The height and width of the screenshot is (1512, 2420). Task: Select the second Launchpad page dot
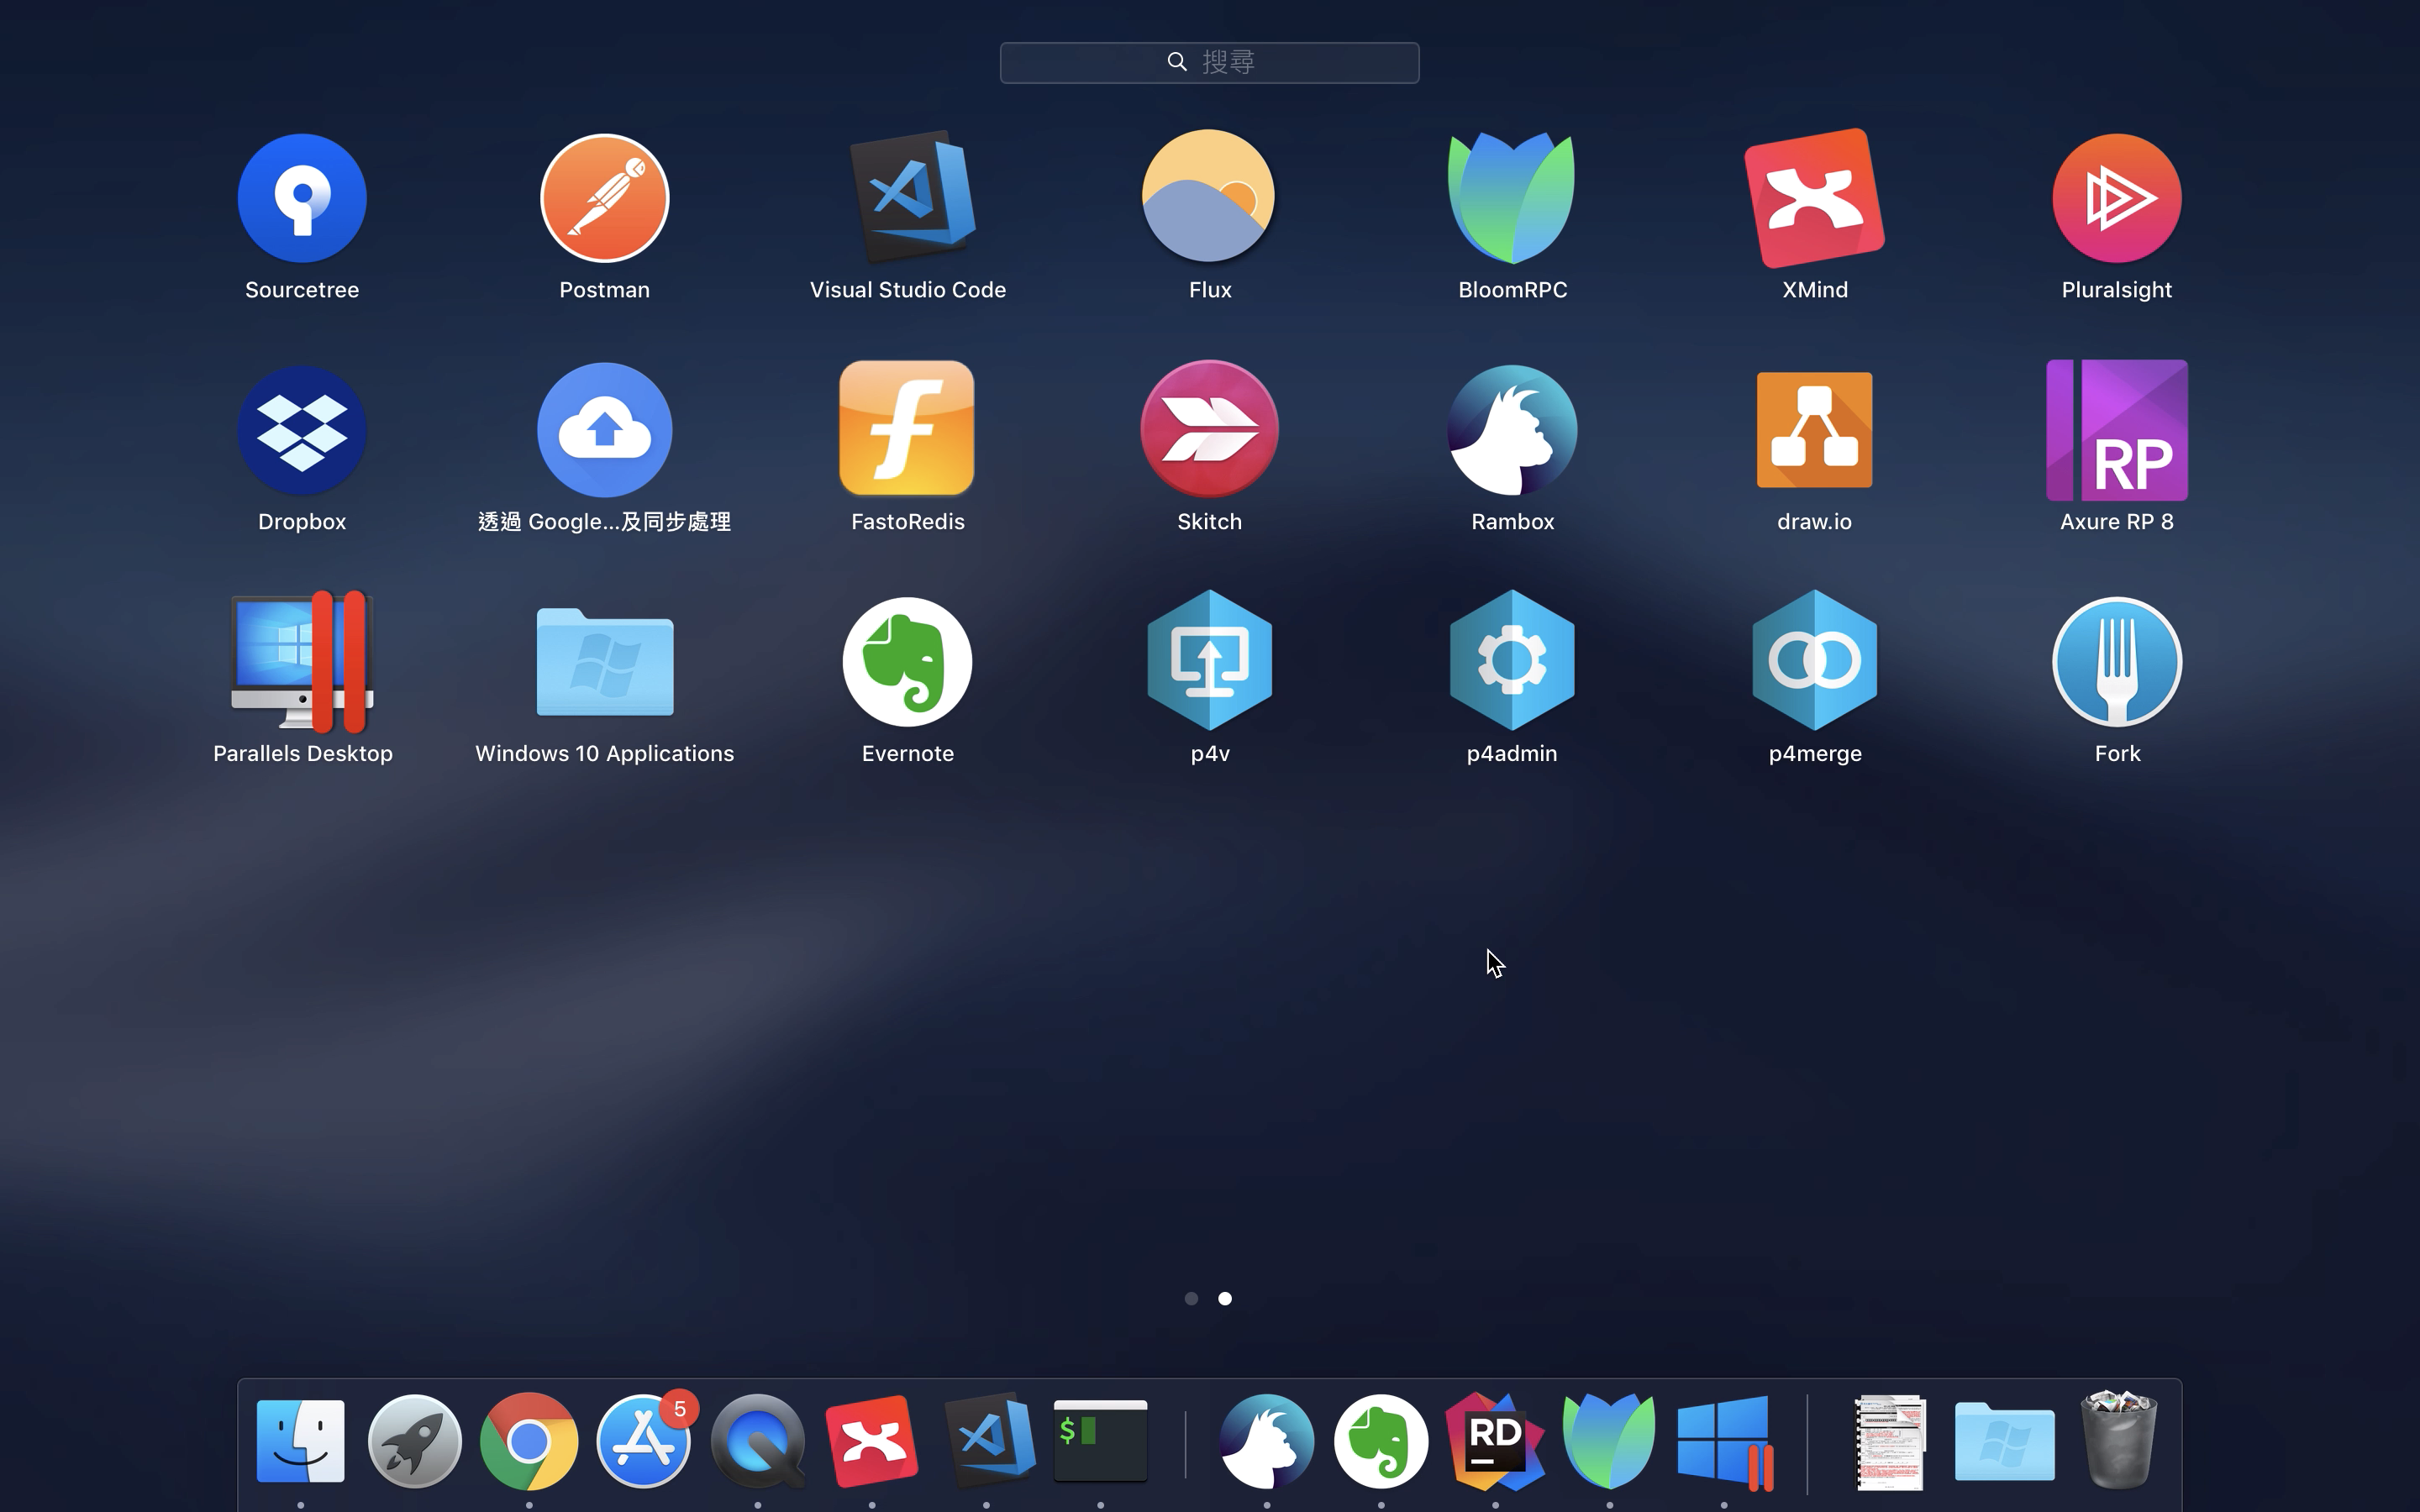point(1225,1298)
